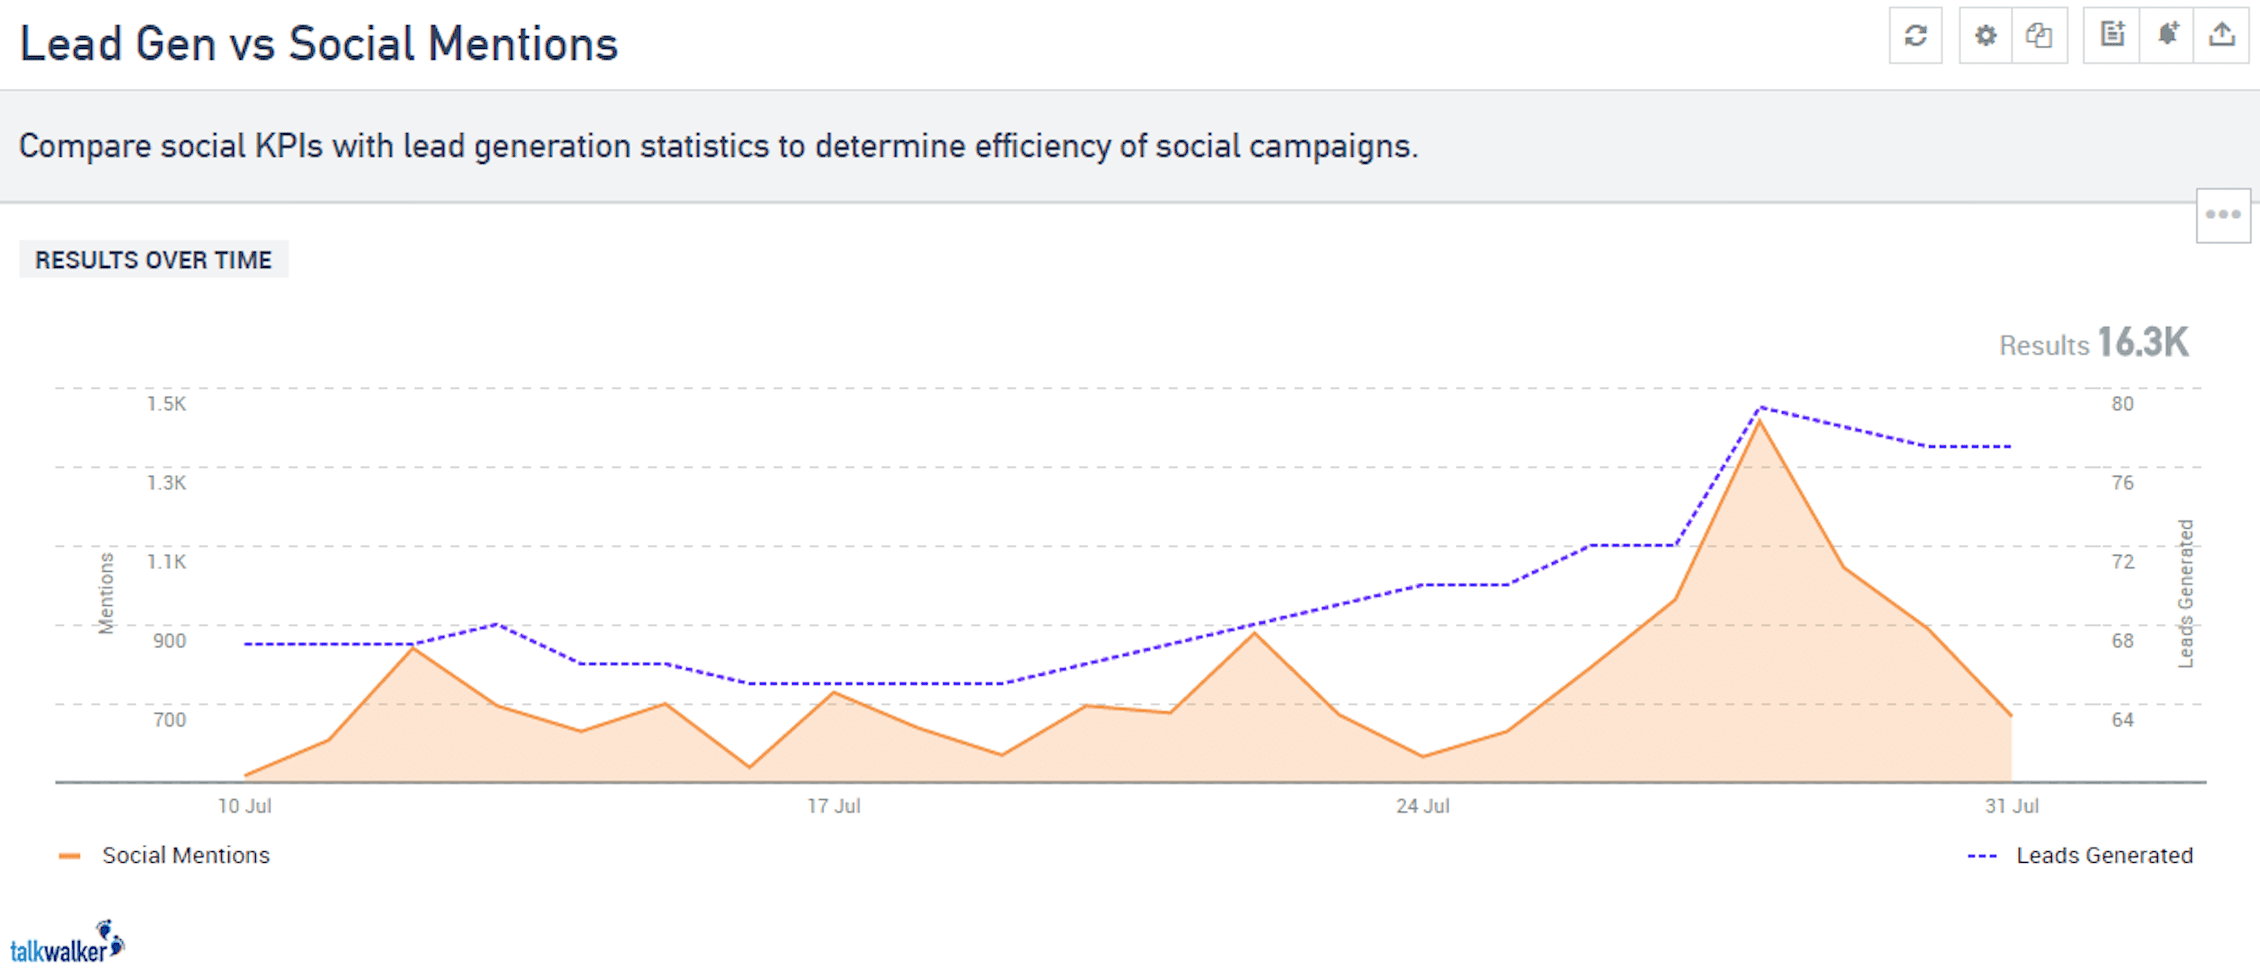The height and width of the screenshot is (970, 2260).
Task: Click the orange Social Mentions legend swatch
Action: pos(69,856)
